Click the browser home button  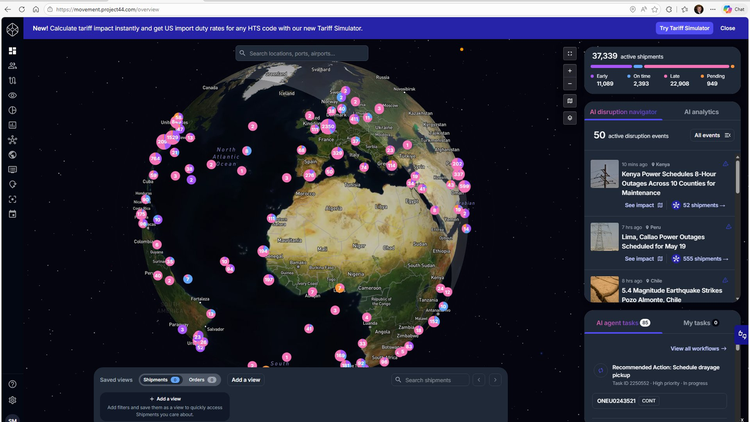pos(35,9)
